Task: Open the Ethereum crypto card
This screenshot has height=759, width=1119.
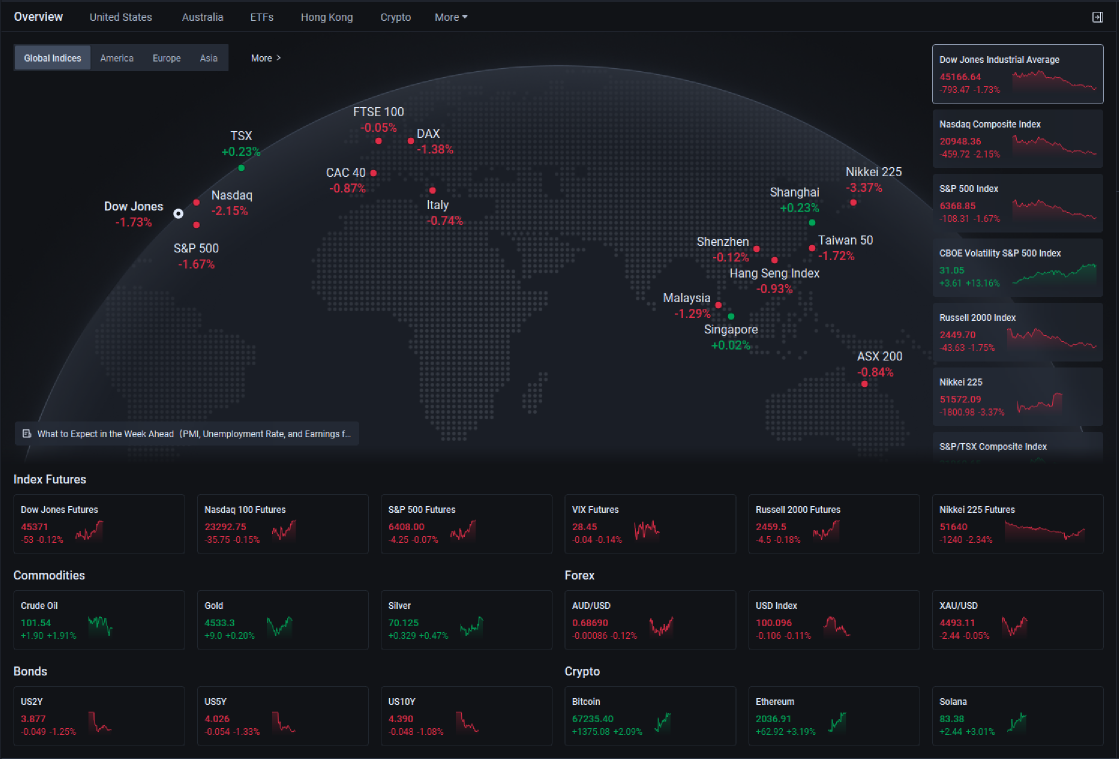Action: (x=834, y=716)
